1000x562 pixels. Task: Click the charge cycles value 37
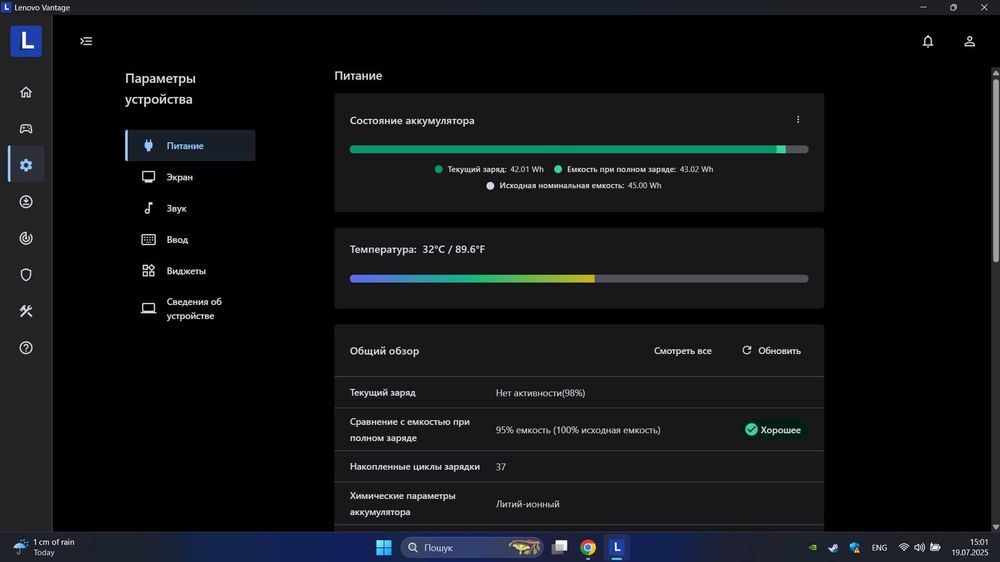[501, 467]
